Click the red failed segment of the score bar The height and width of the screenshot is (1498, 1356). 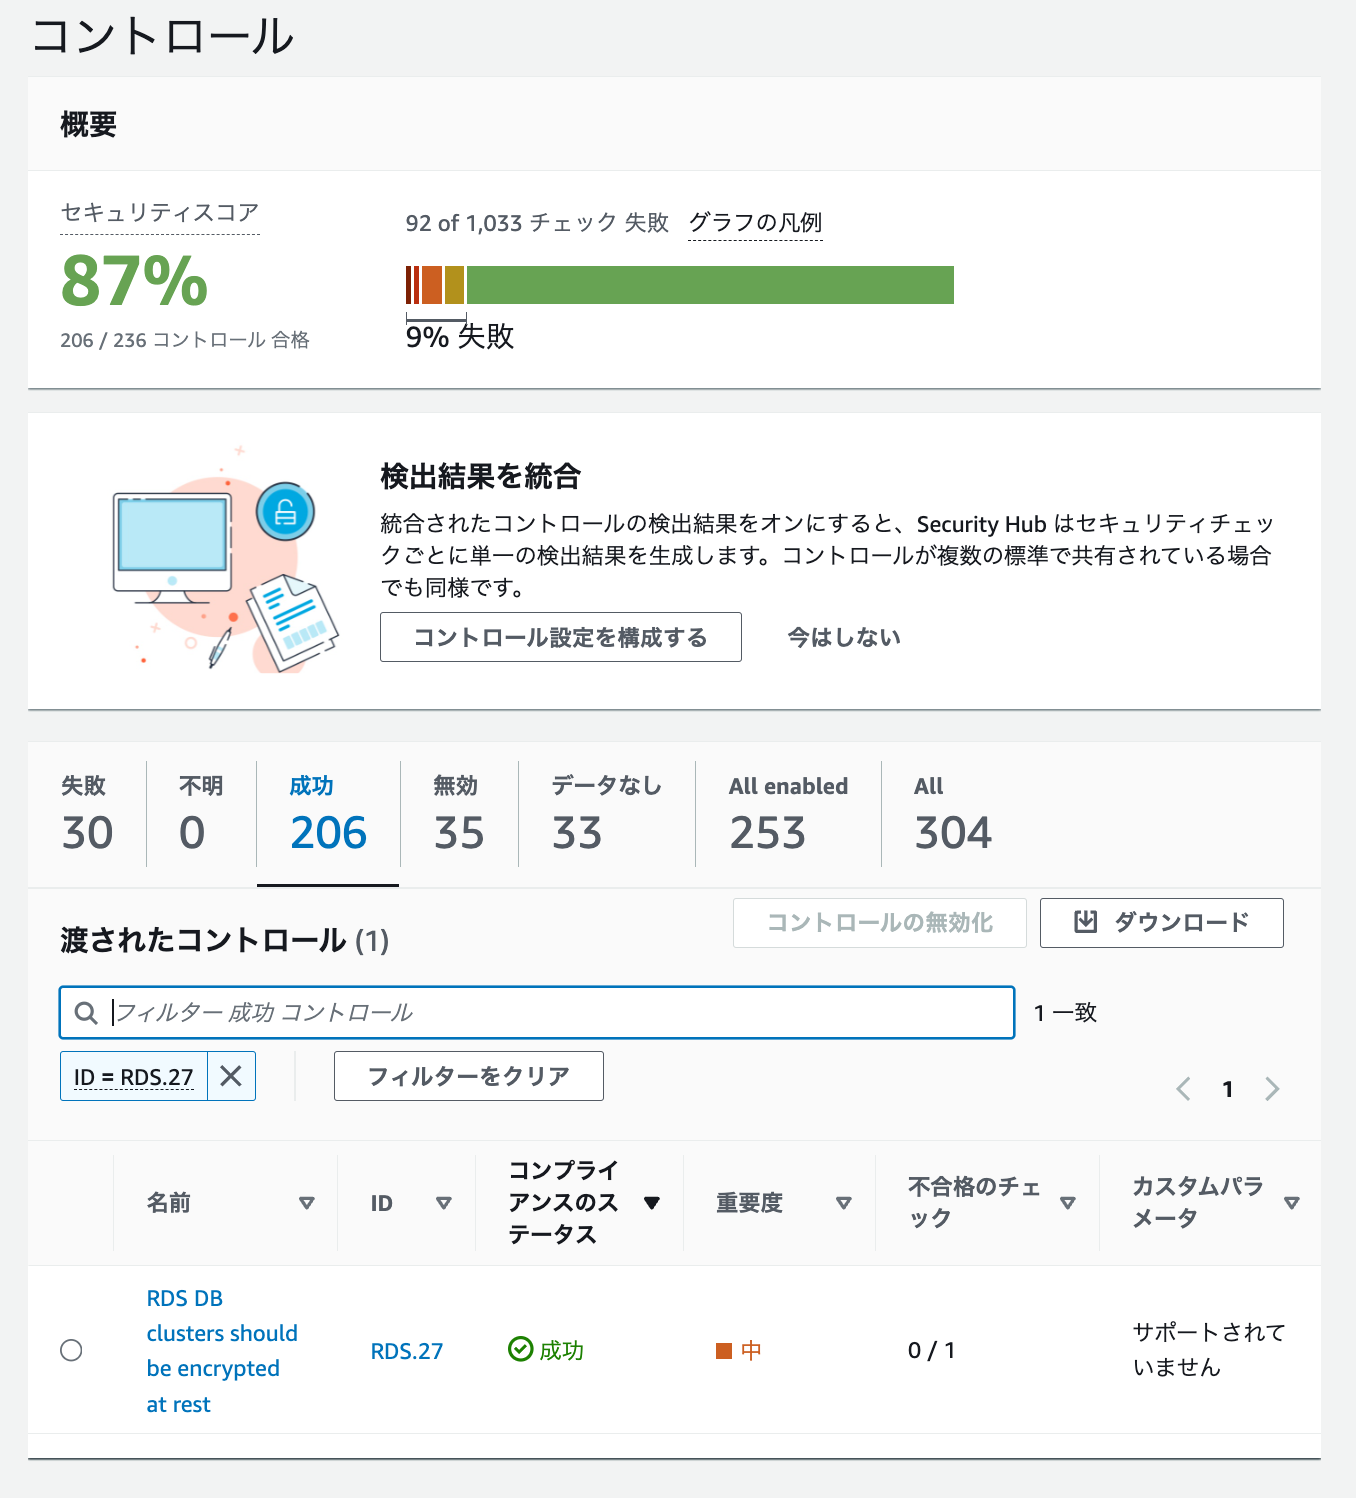[412, 284]
